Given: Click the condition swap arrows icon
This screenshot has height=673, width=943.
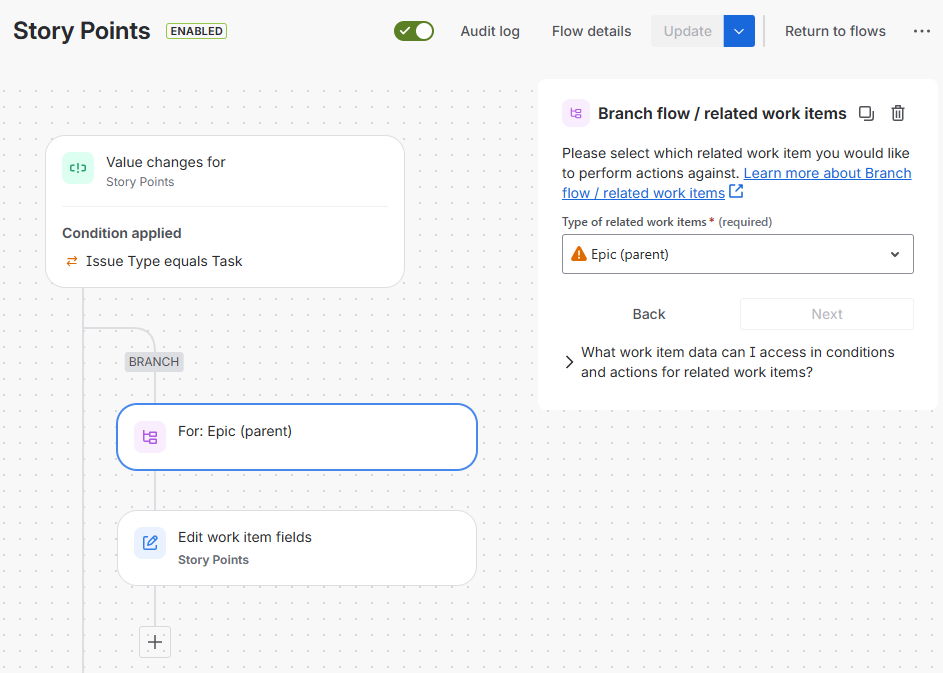Looking at the screenshot, I should click(x=72, y=261).
